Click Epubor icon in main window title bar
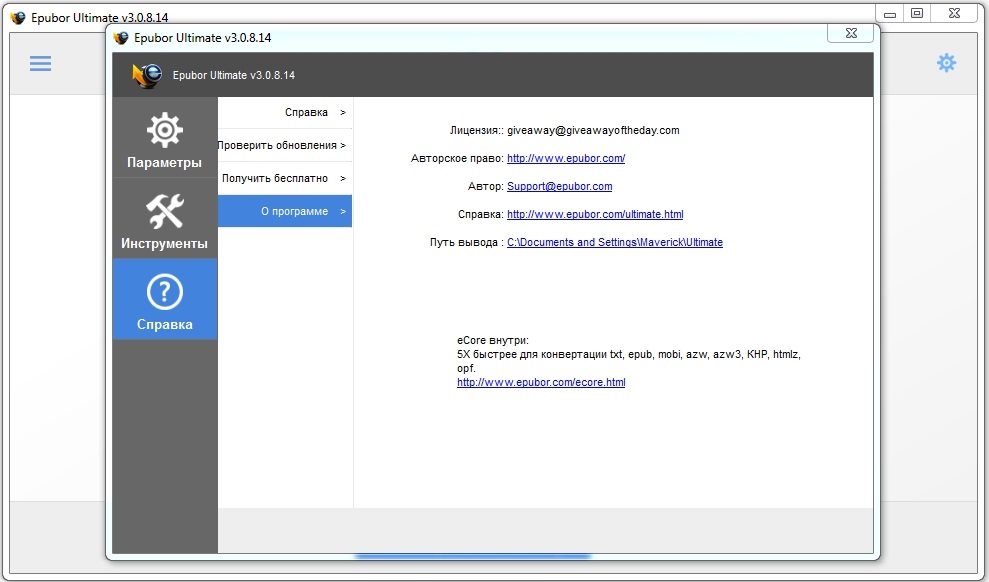Viewport: 989px width, 582px height. tap(18, 18)
